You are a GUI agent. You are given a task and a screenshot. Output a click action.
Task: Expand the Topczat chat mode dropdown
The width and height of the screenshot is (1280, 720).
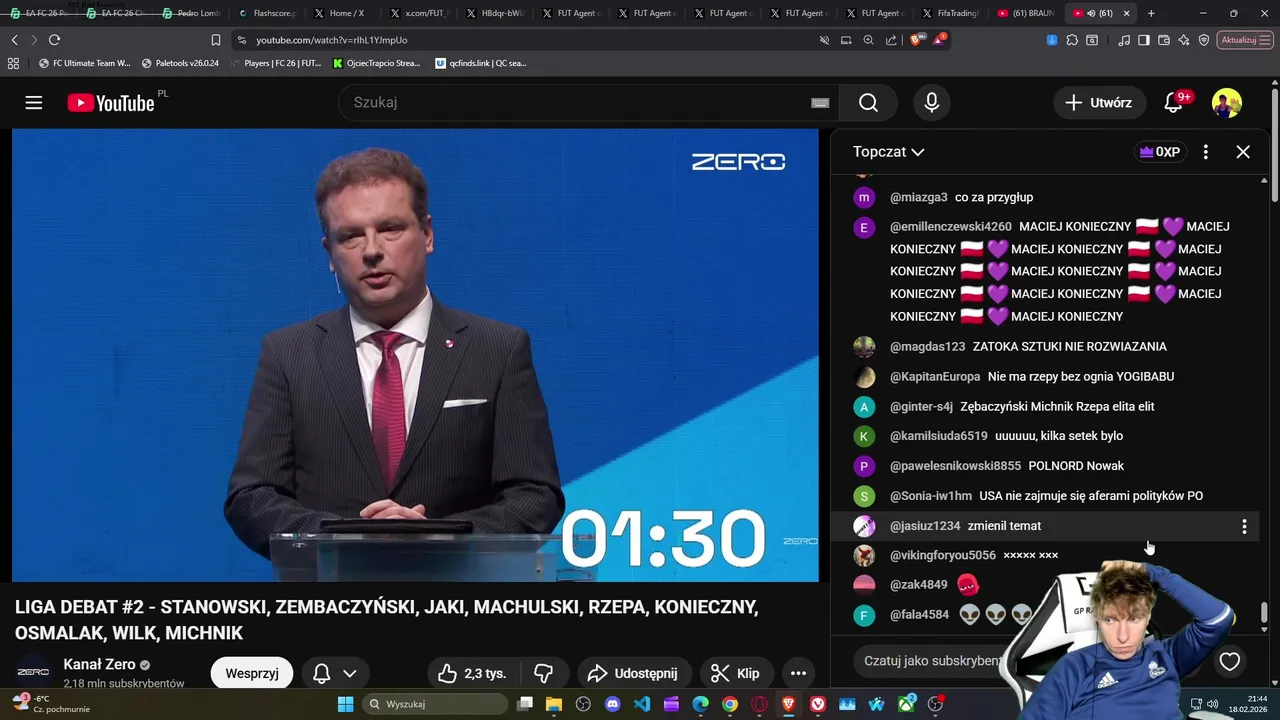[x=888, y=152]
